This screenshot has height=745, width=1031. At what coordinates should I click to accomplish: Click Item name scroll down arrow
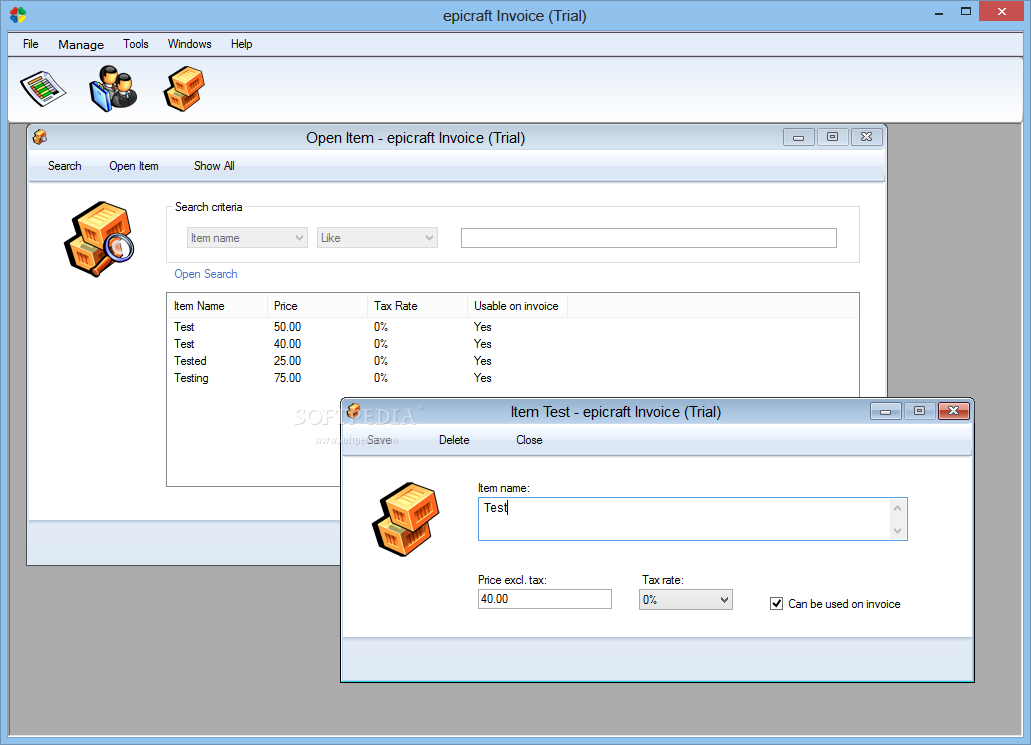pos(898,531)
